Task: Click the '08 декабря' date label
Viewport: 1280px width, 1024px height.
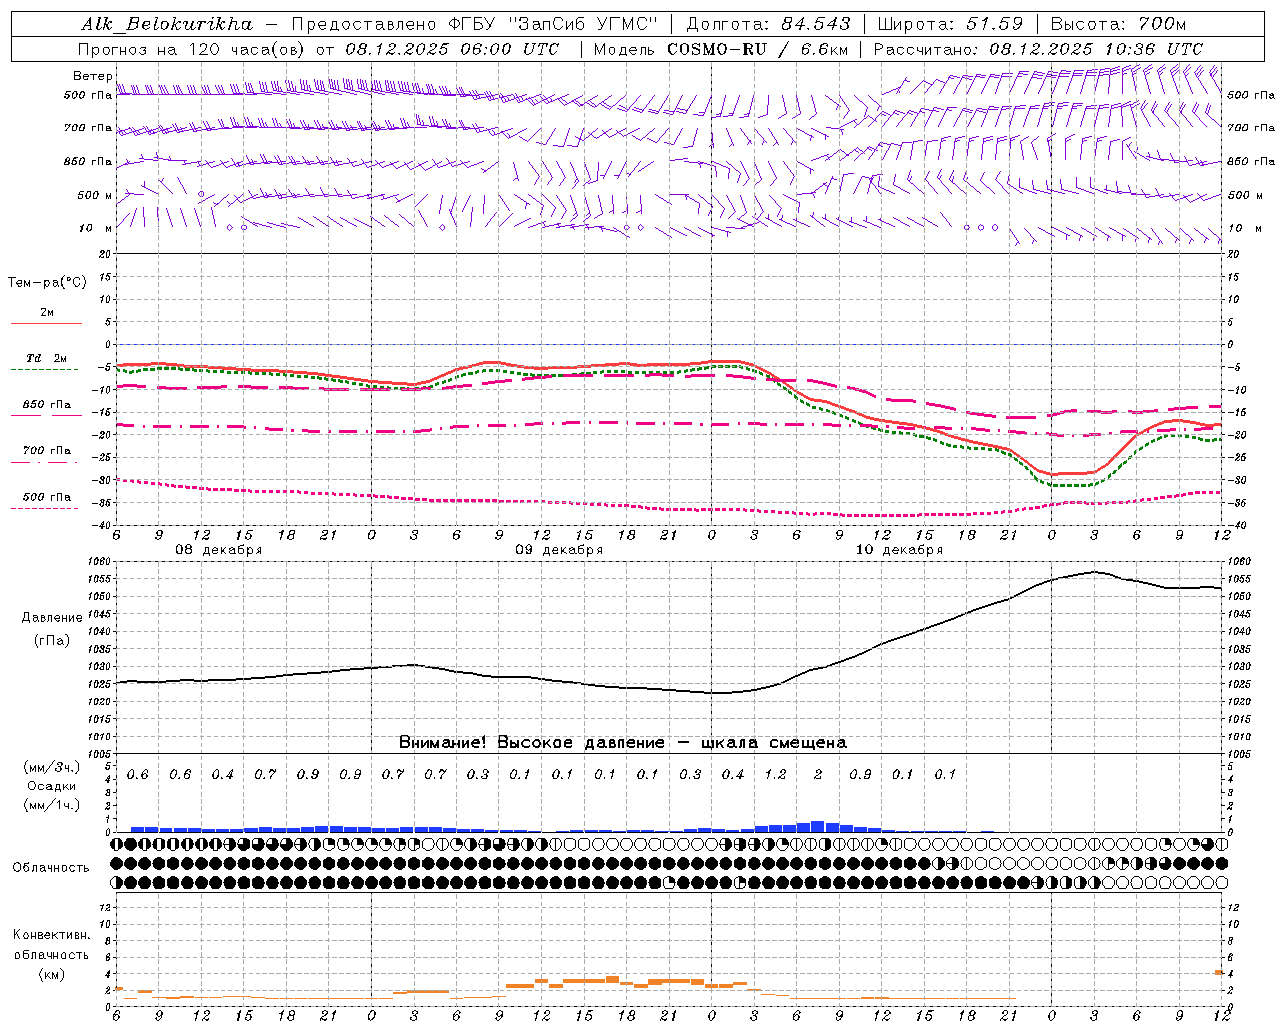Action: click(219, 550)
